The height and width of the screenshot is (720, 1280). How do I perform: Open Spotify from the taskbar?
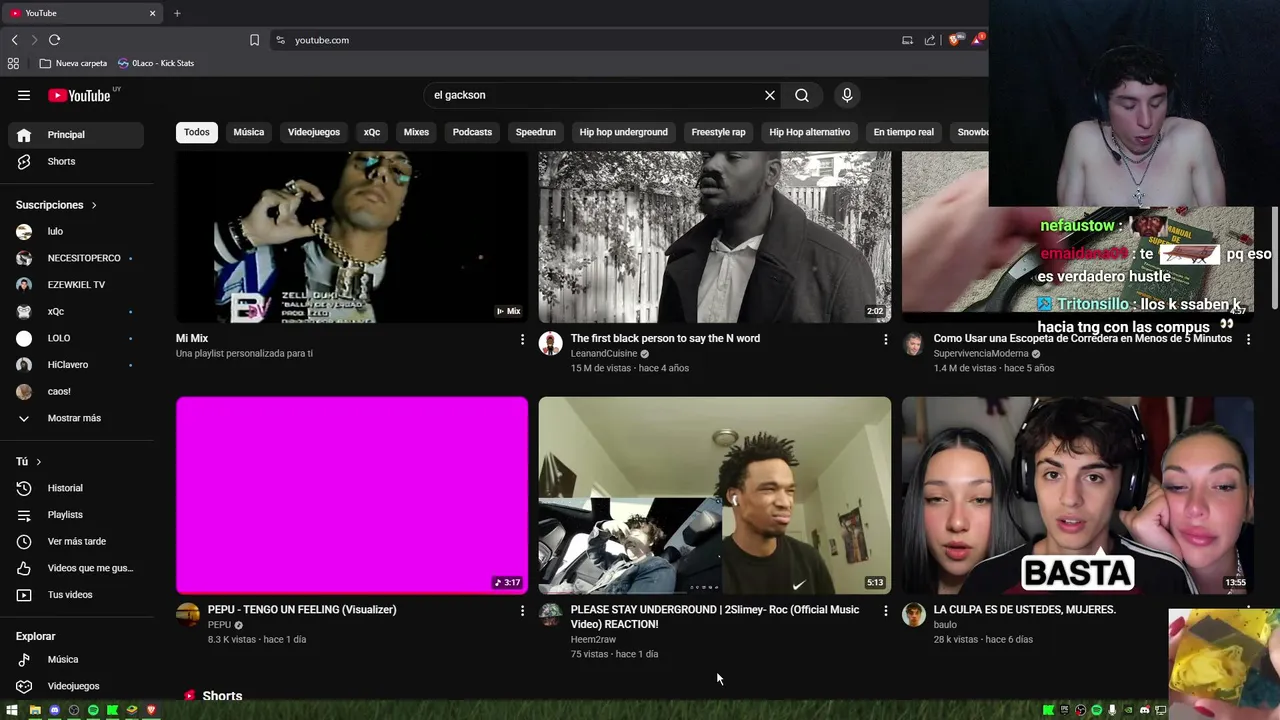point(93,710)
